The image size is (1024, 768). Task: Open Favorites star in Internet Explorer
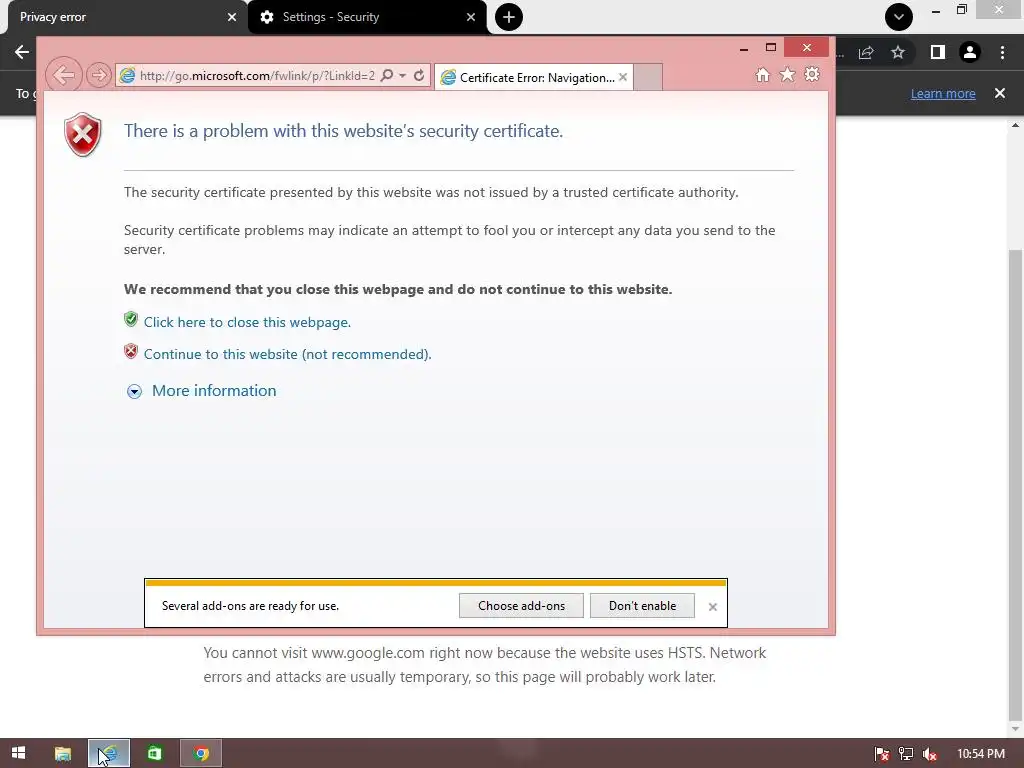(788, 74)
